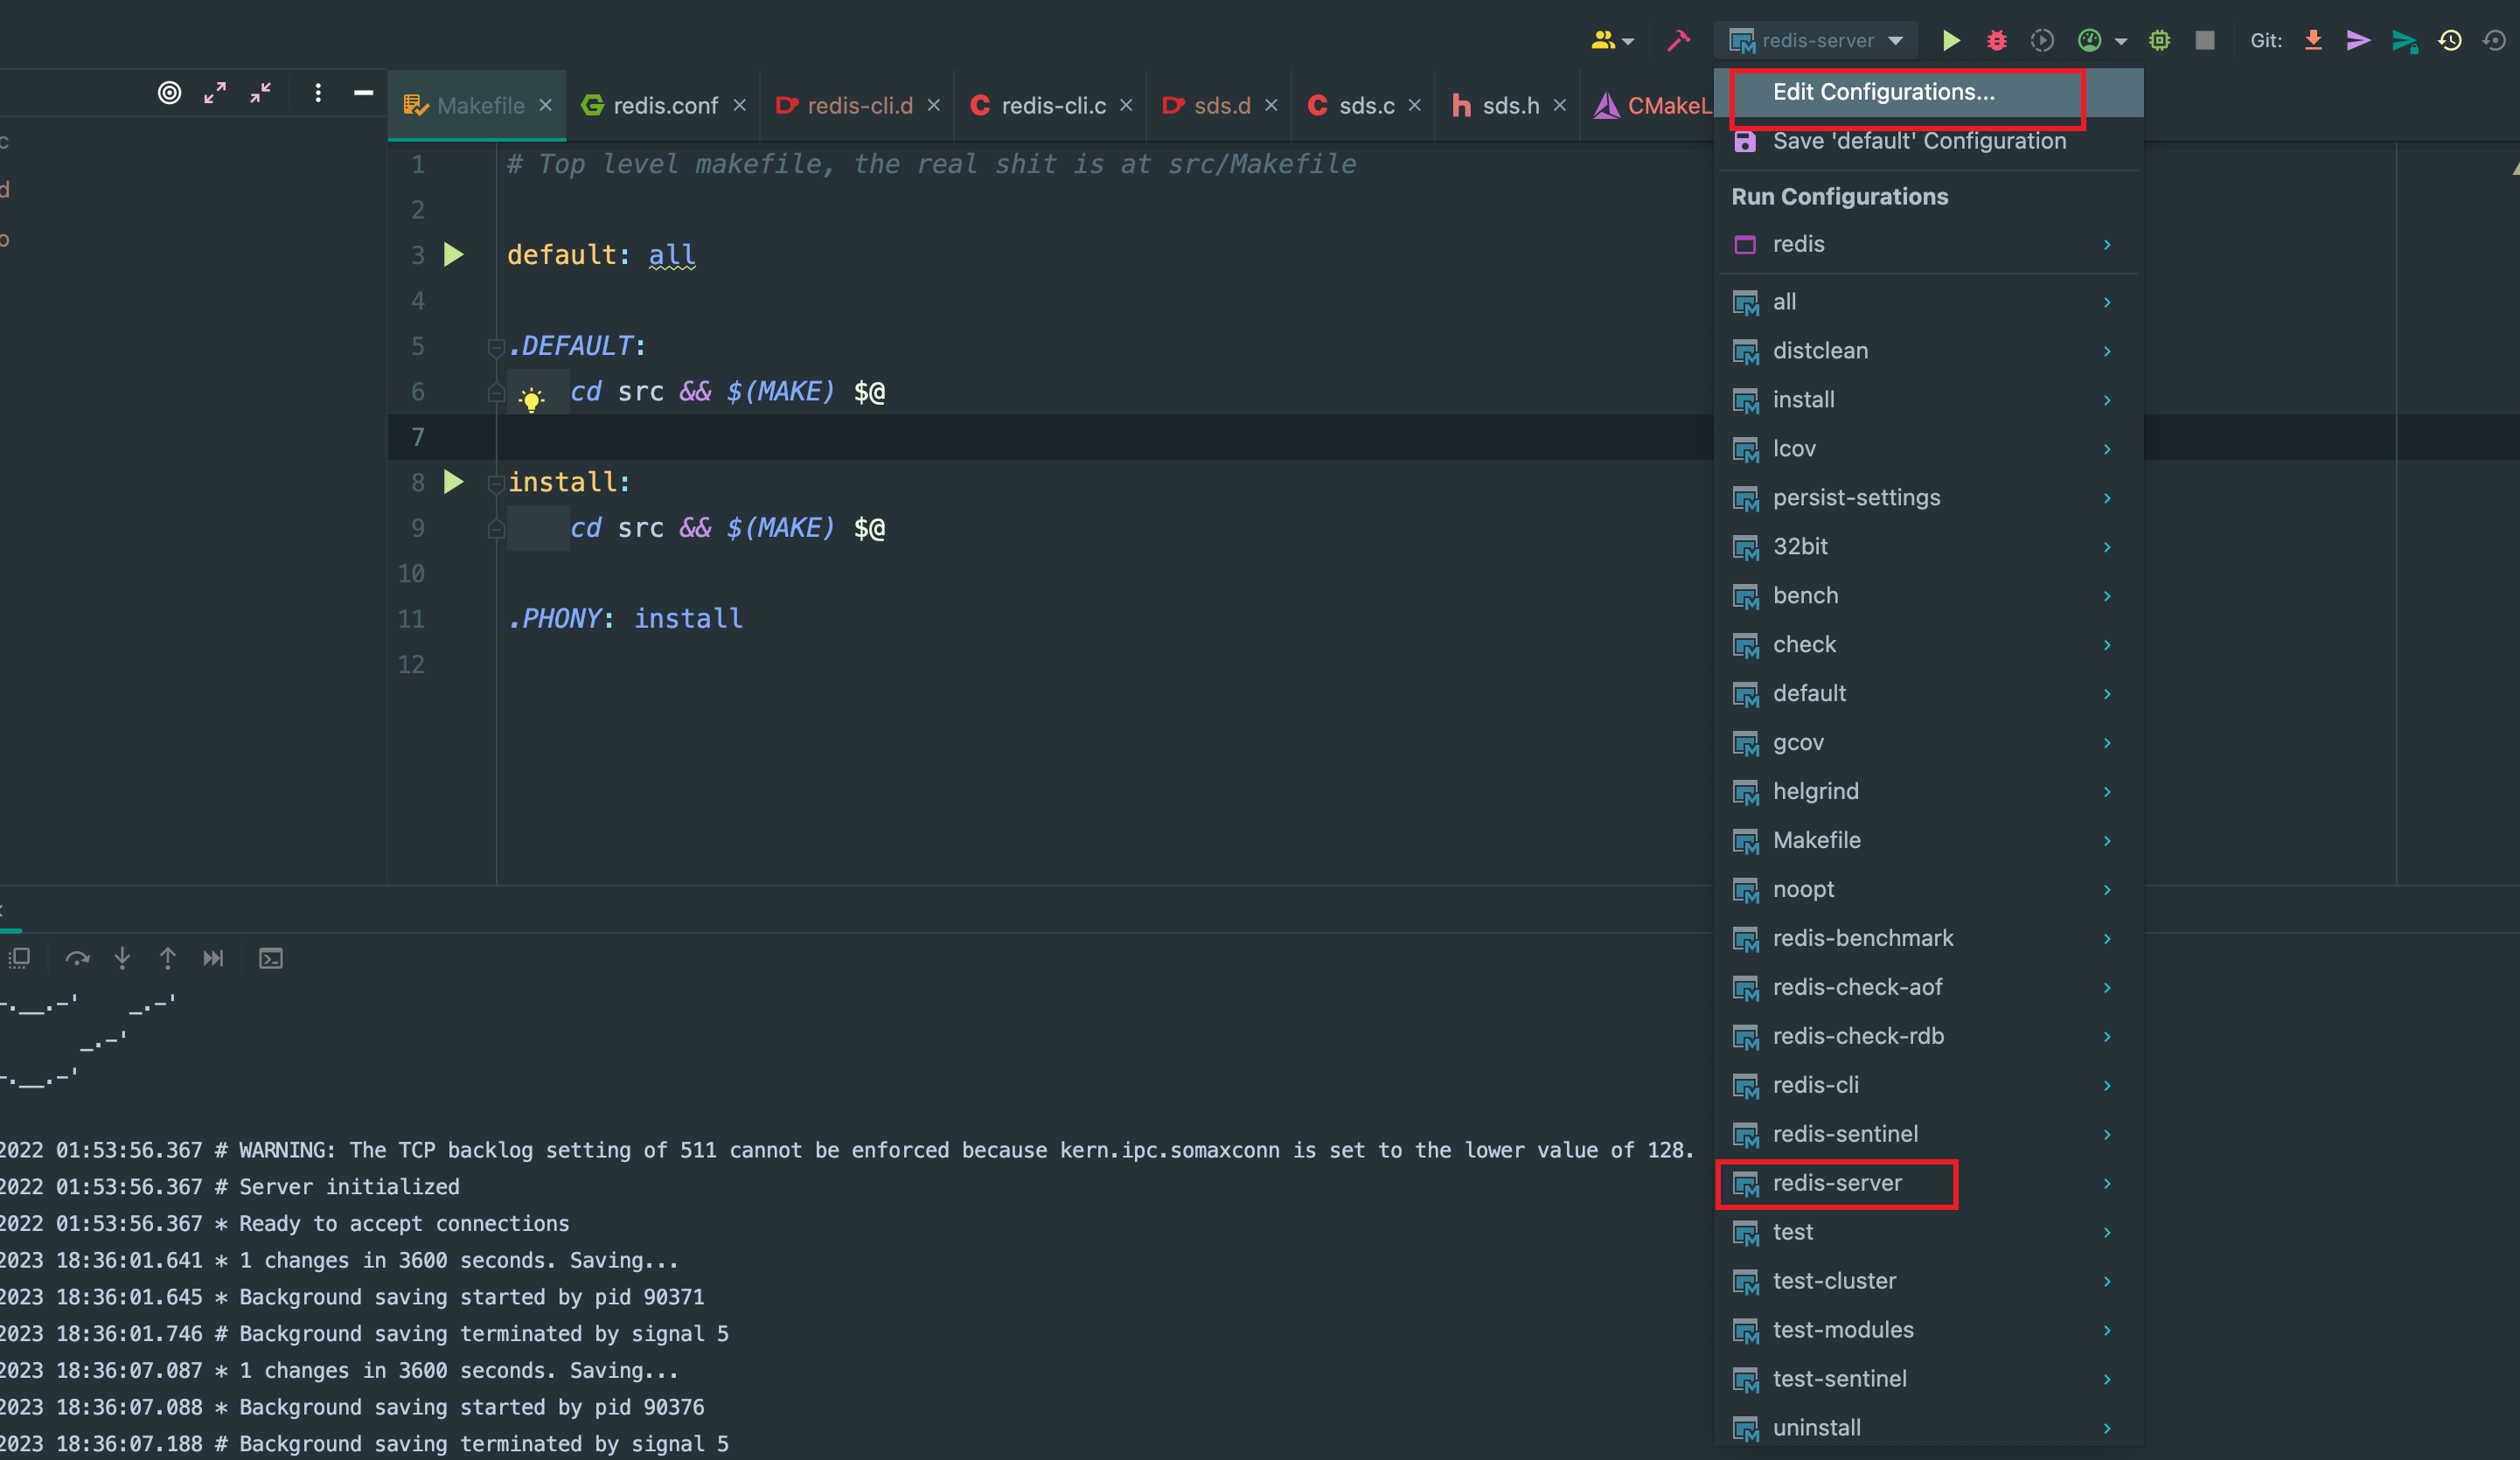Click the Build hammer icon
2520x1460 pixels.
tap(1678, 40)
